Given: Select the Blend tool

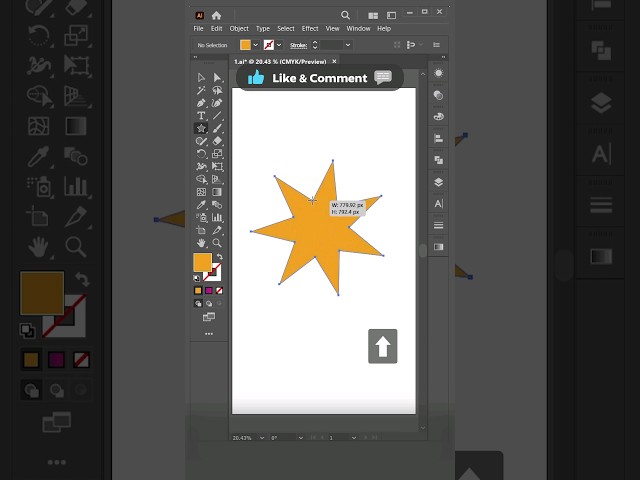Looking at the screenshot, I should [x=217, y=204].
